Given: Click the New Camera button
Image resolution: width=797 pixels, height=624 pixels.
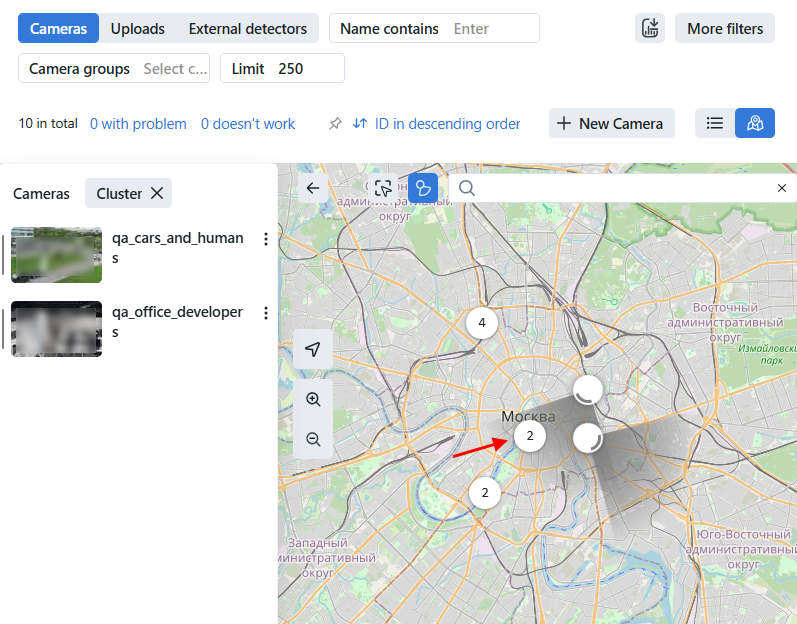Looking at the screenshot, I should [611, 123].
